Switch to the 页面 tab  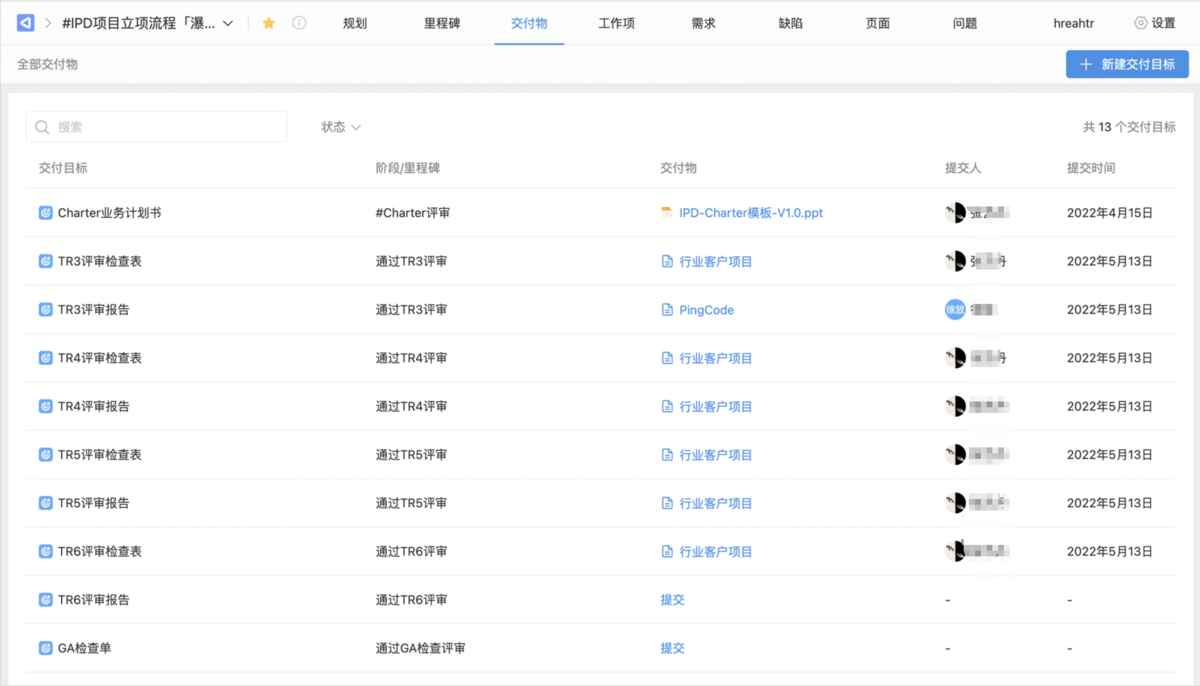[x=878, y=23]
